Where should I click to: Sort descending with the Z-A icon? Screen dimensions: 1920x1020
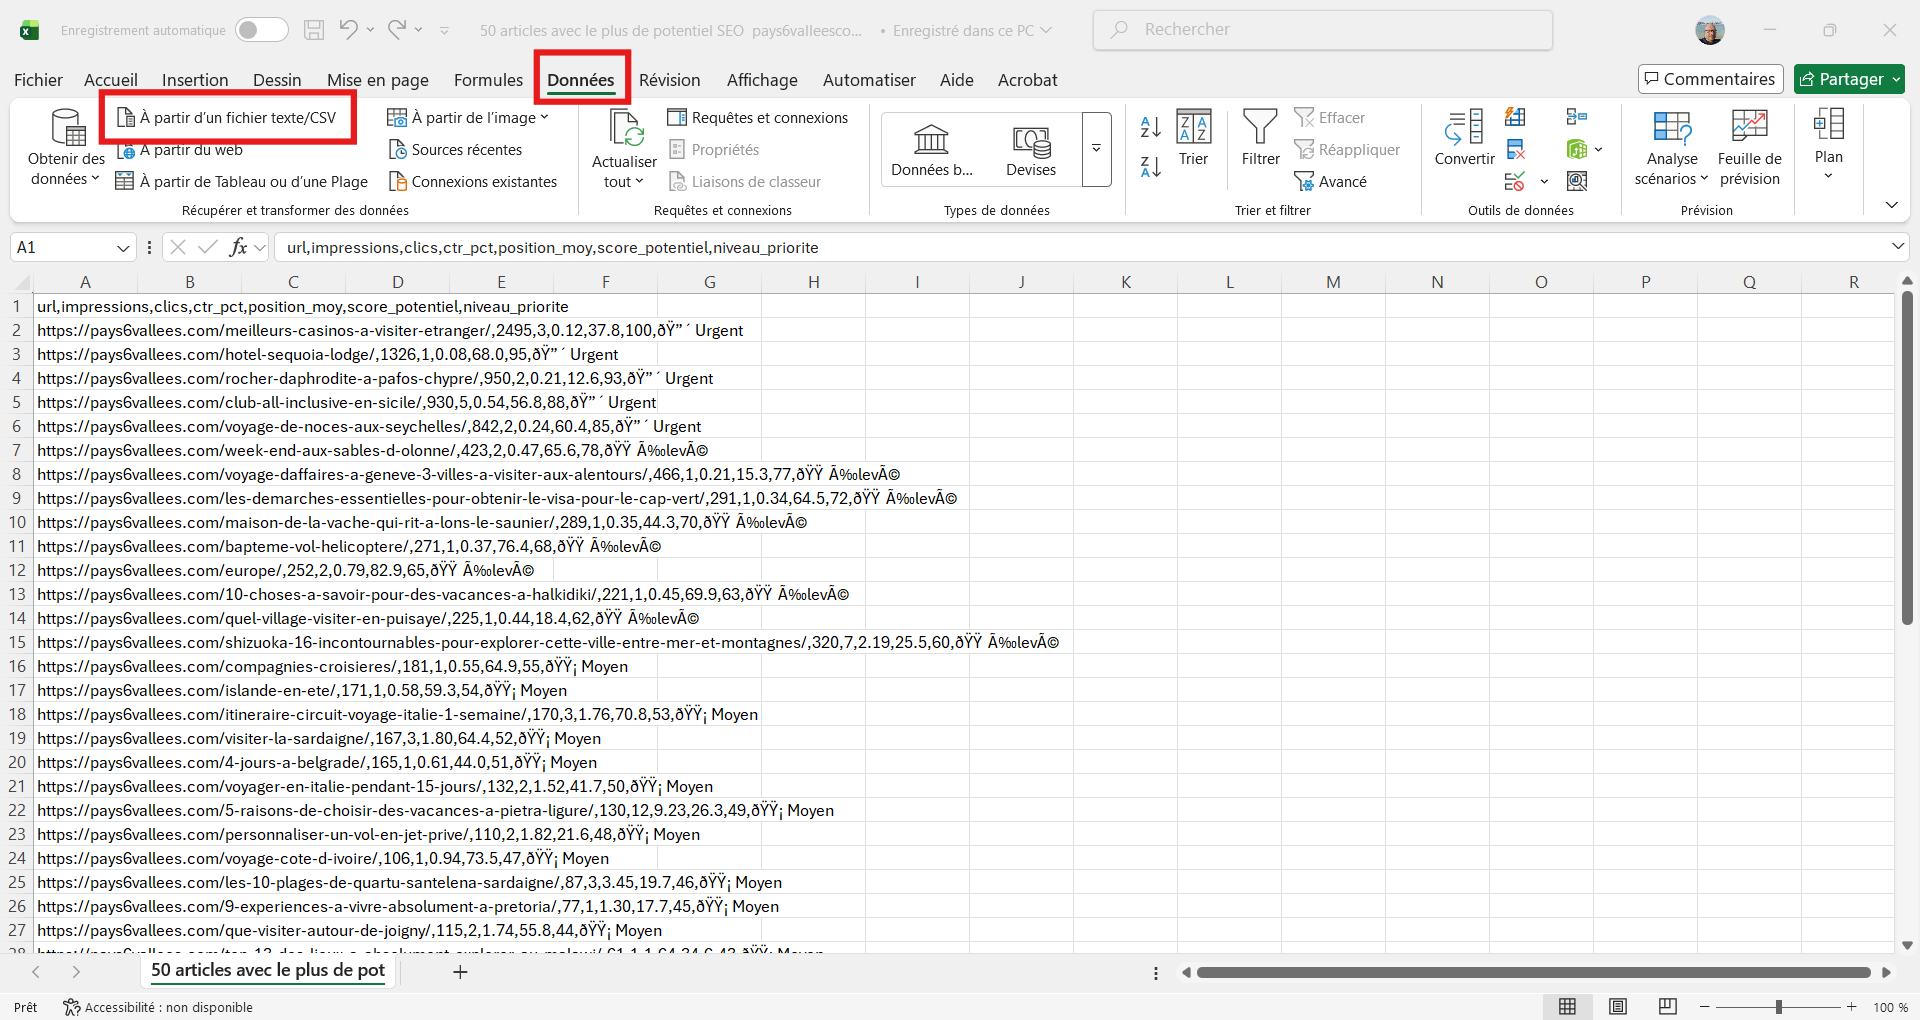coord(1151,167)
